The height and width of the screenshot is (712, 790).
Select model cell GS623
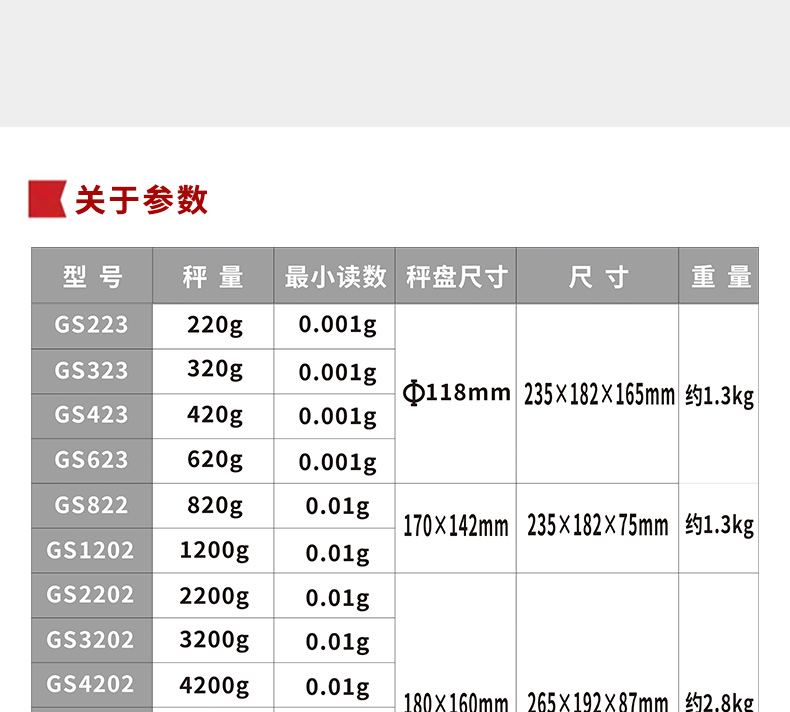pos(92,461)
